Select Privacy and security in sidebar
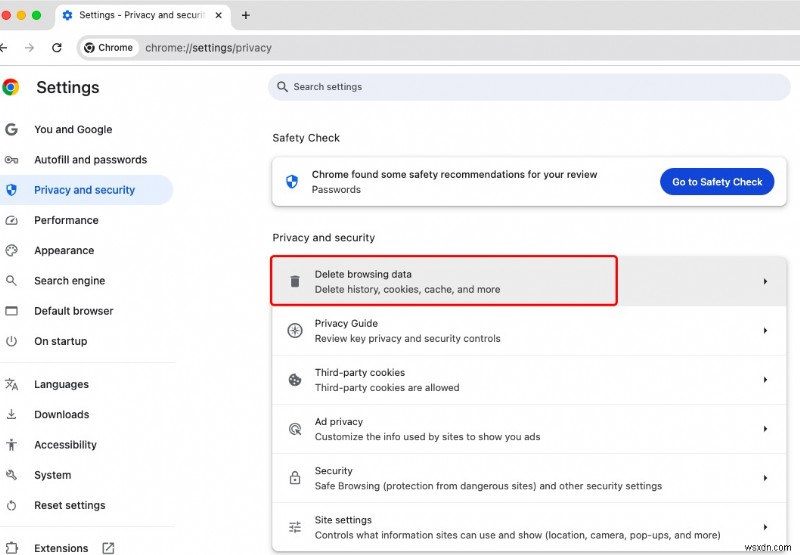Image resolution: width=800 pixels, height=555 pixels. [86, 190]
